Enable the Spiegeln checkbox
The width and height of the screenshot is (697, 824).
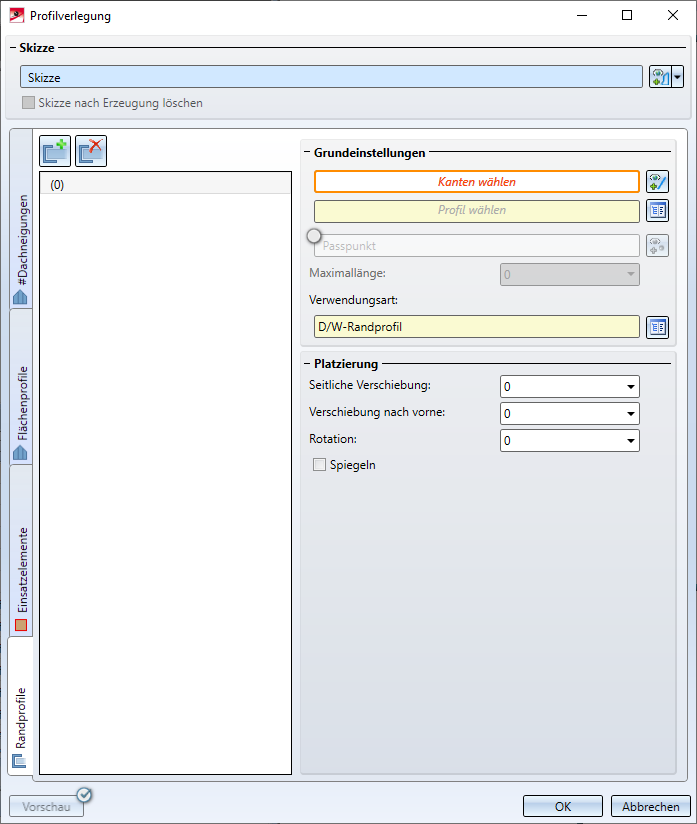click(x=319, y=465)
